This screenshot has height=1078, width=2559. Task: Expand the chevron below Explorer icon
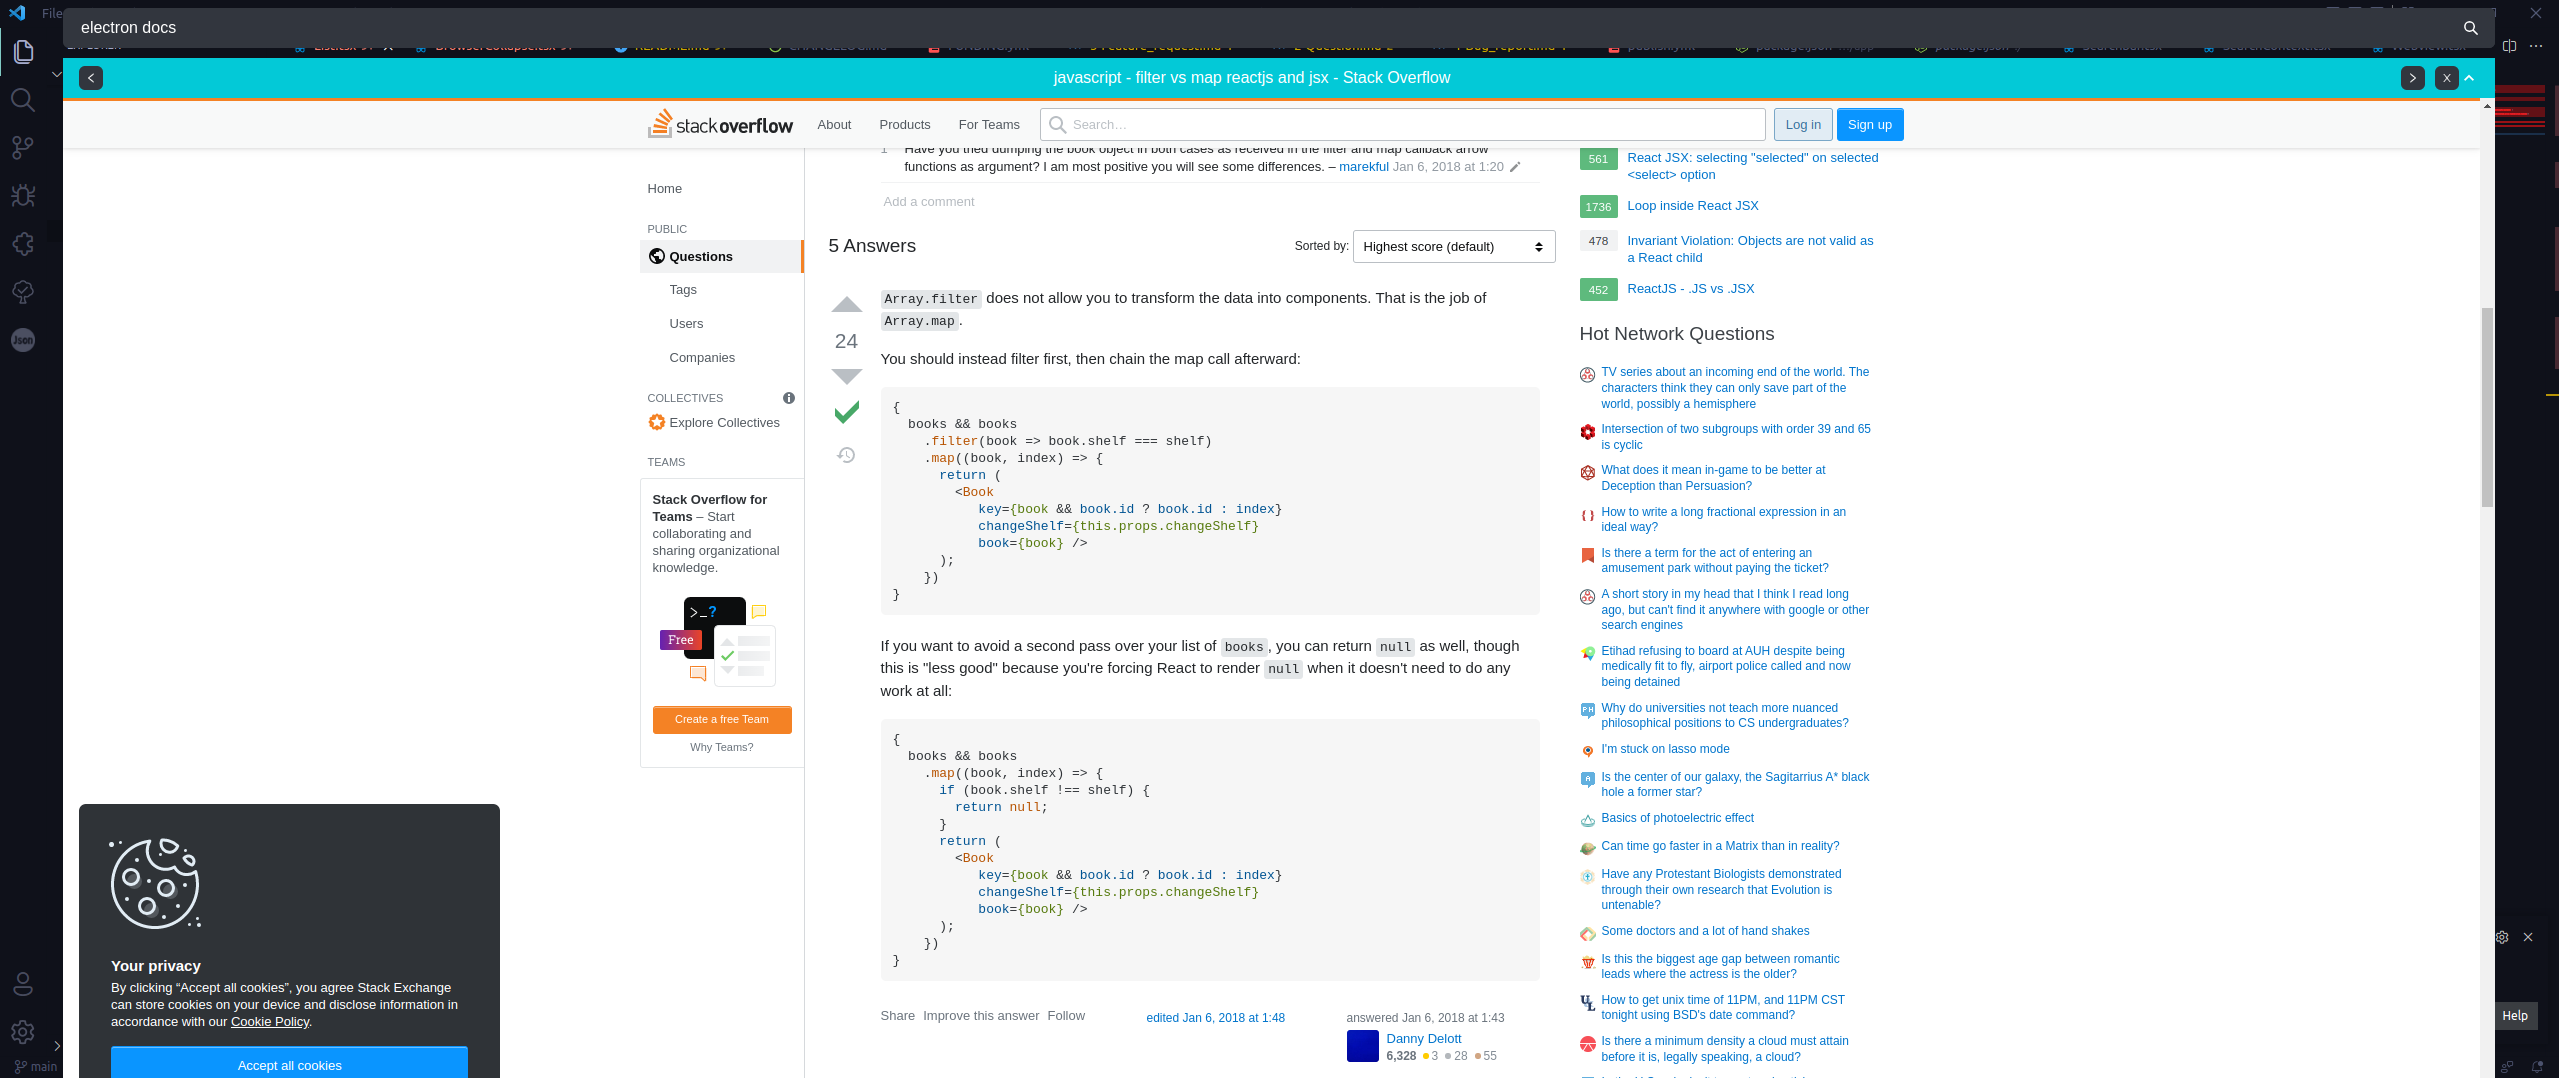(57, 74)
